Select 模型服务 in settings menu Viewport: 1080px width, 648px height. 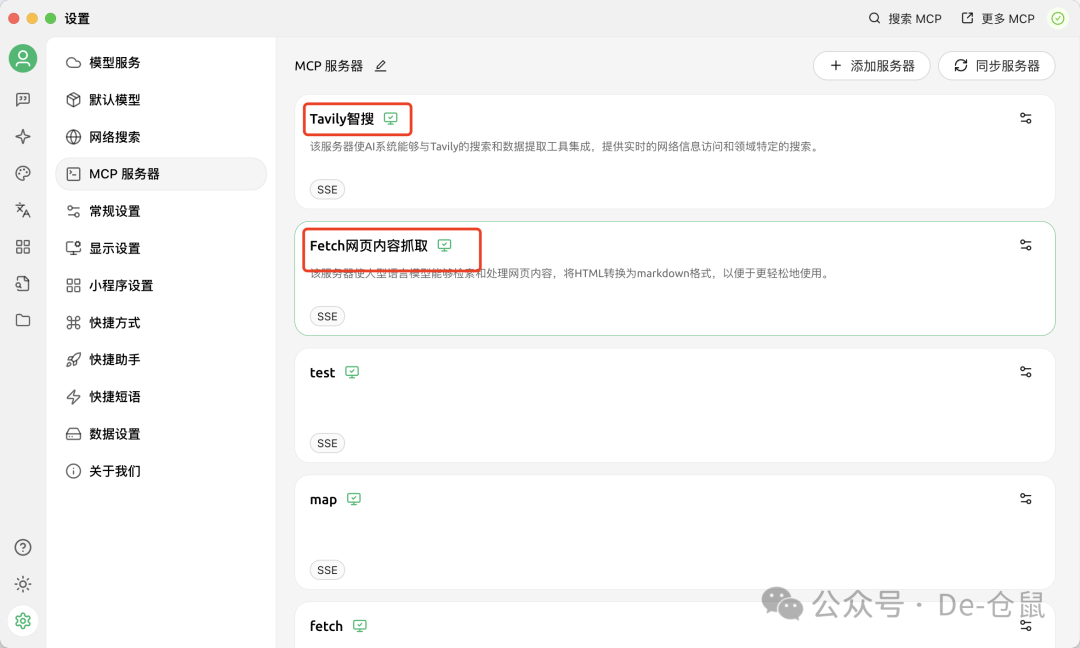click(x=115, y=63)
